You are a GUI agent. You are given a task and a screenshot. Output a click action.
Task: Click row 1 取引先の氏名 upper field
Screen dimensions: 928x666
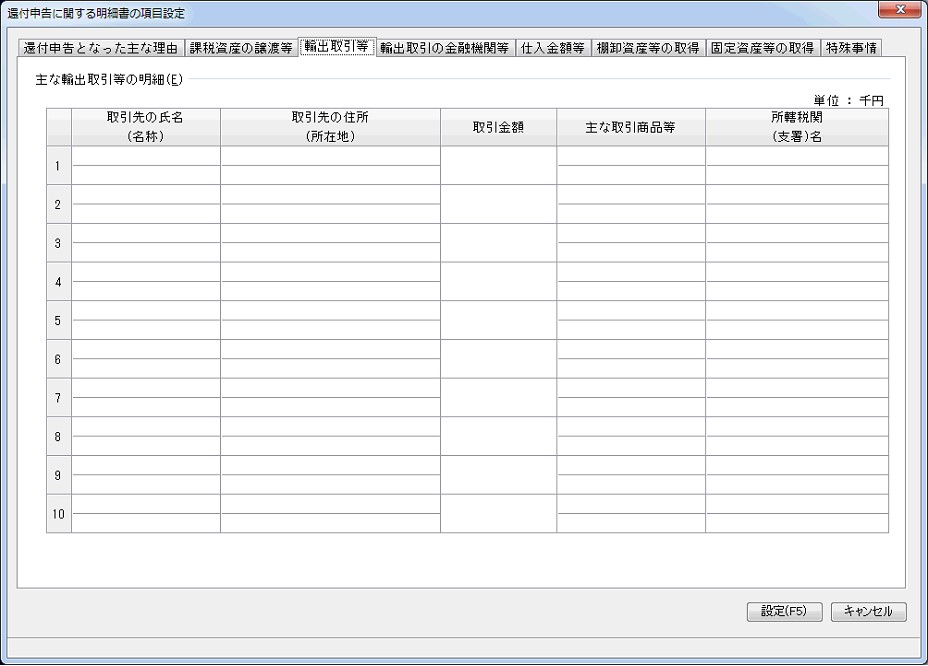tap(146, 156)
